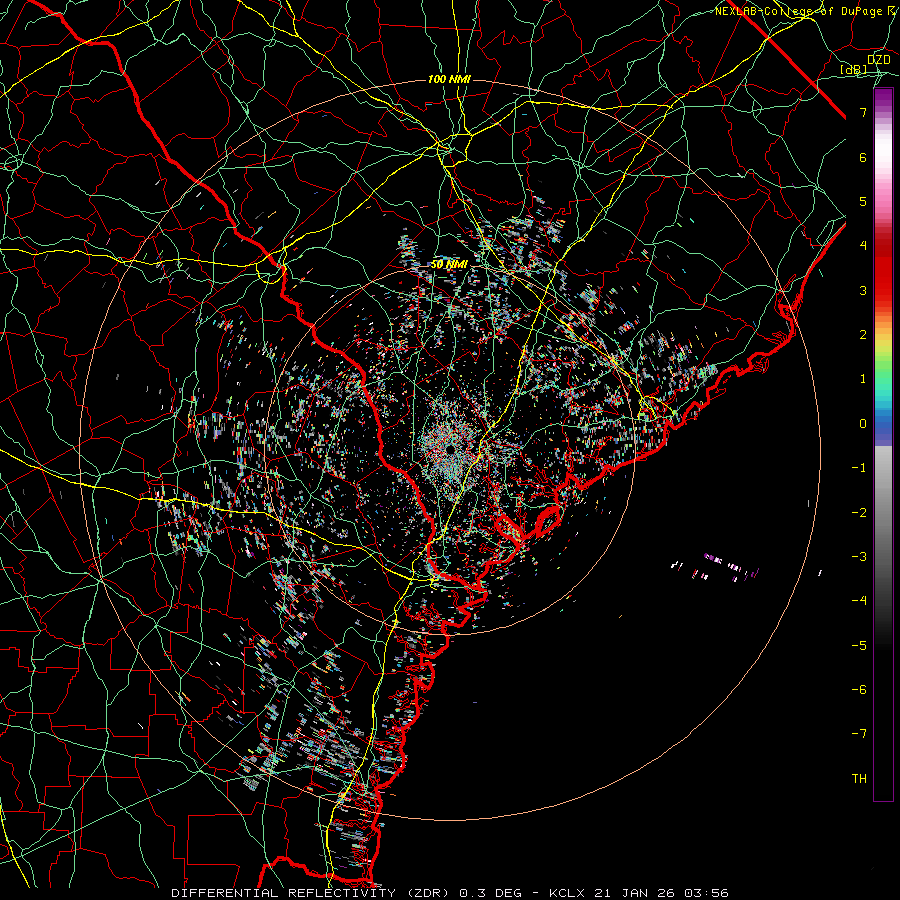The image size is (900, 900).
Task: Click the scale value "-1"
Action: [859, 468]
